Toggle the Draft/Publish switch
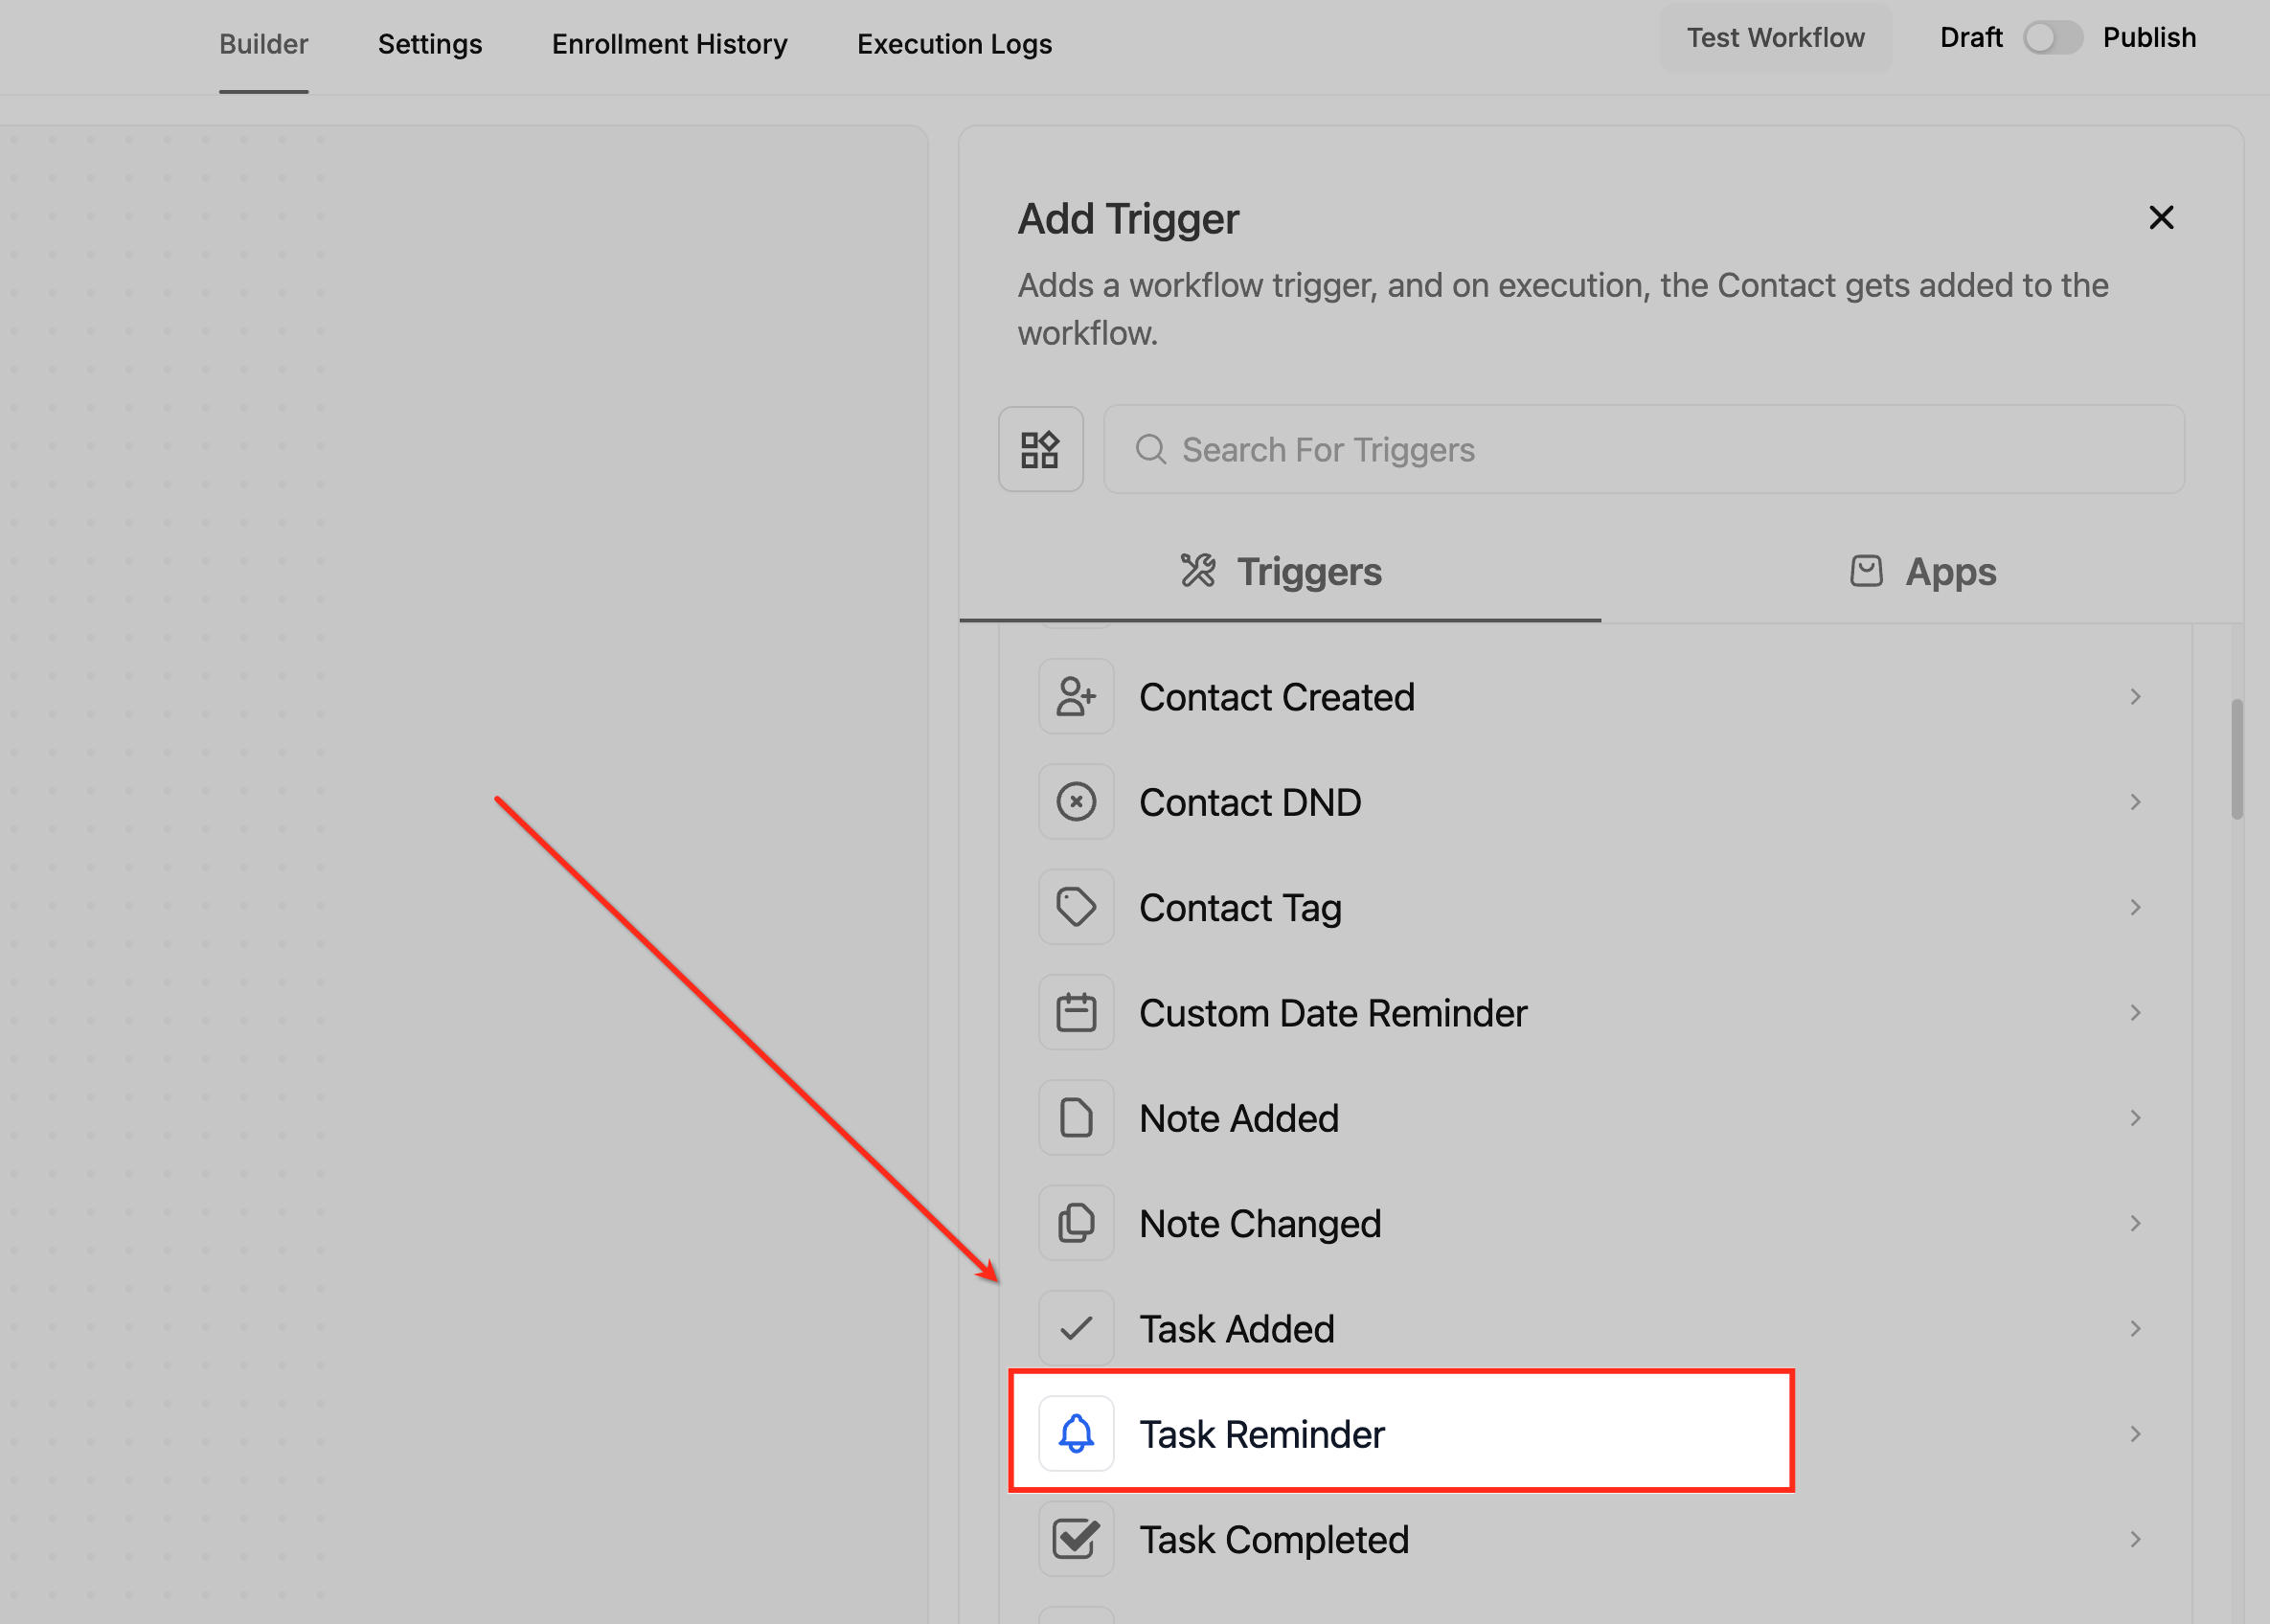2270x1624 pixels. coord(2052,38)
